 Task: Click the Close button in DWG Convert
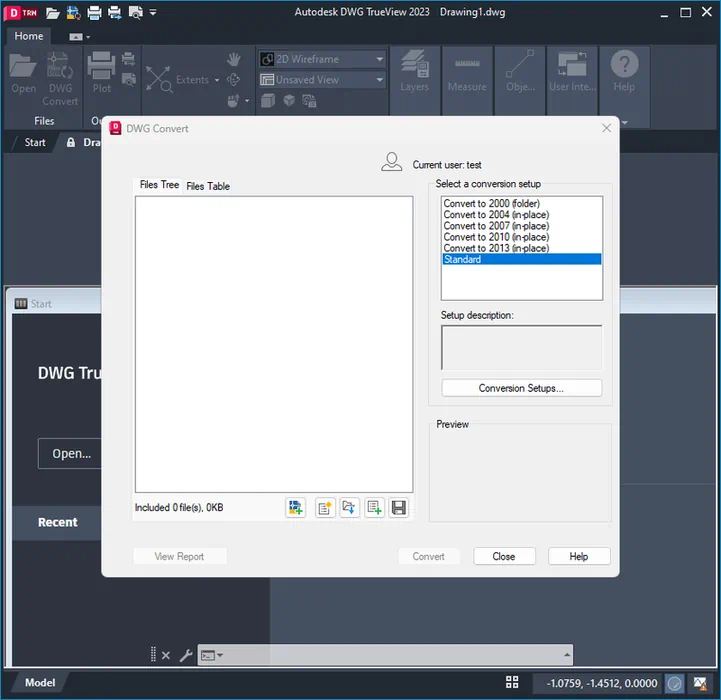(504, 556)
